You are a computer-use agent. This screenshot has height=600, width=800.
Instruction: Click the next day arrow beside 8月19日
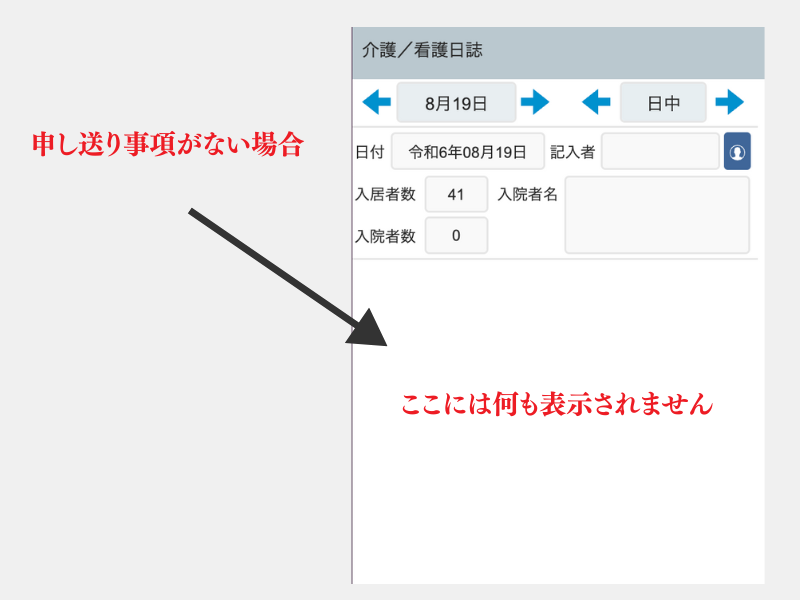(x=535, y=102)
